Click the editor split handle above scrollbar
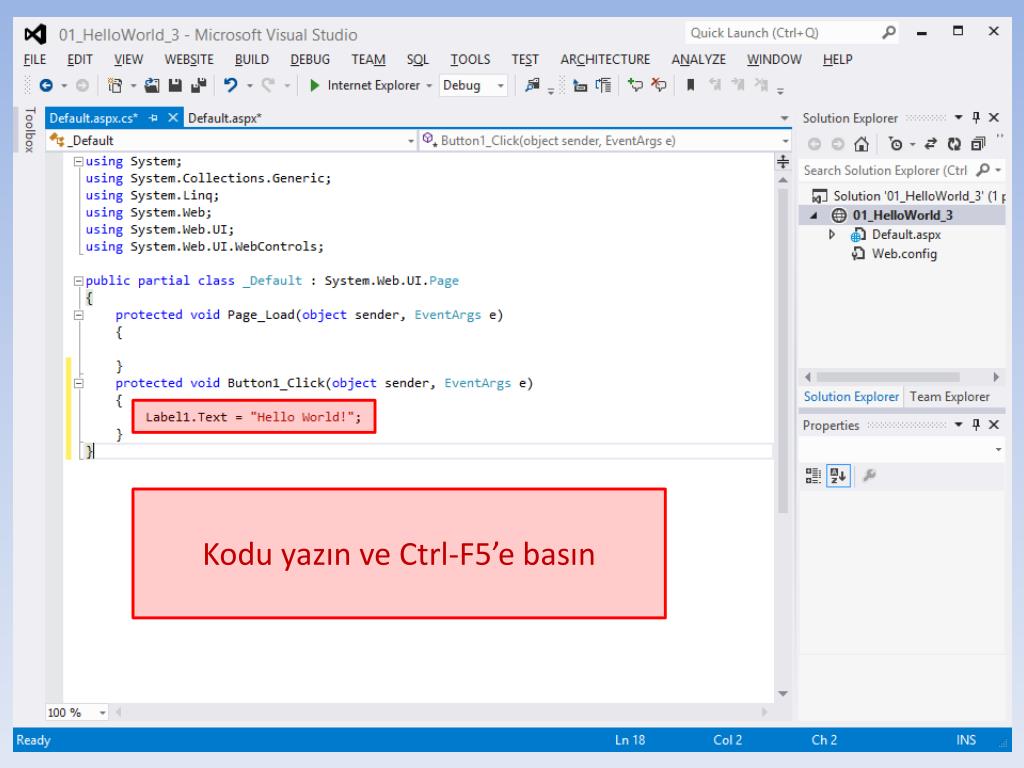1024x768 pixels. [x=783, y=161]
